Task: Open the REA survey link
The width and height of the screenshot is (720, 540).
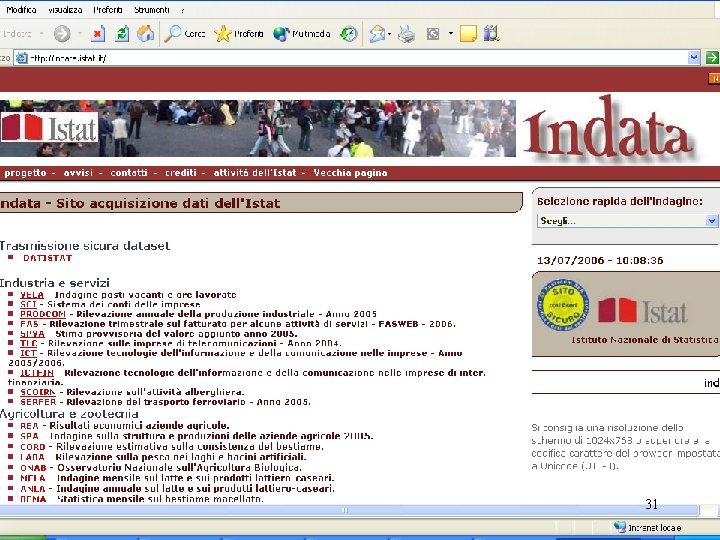Action: (29, 426)
